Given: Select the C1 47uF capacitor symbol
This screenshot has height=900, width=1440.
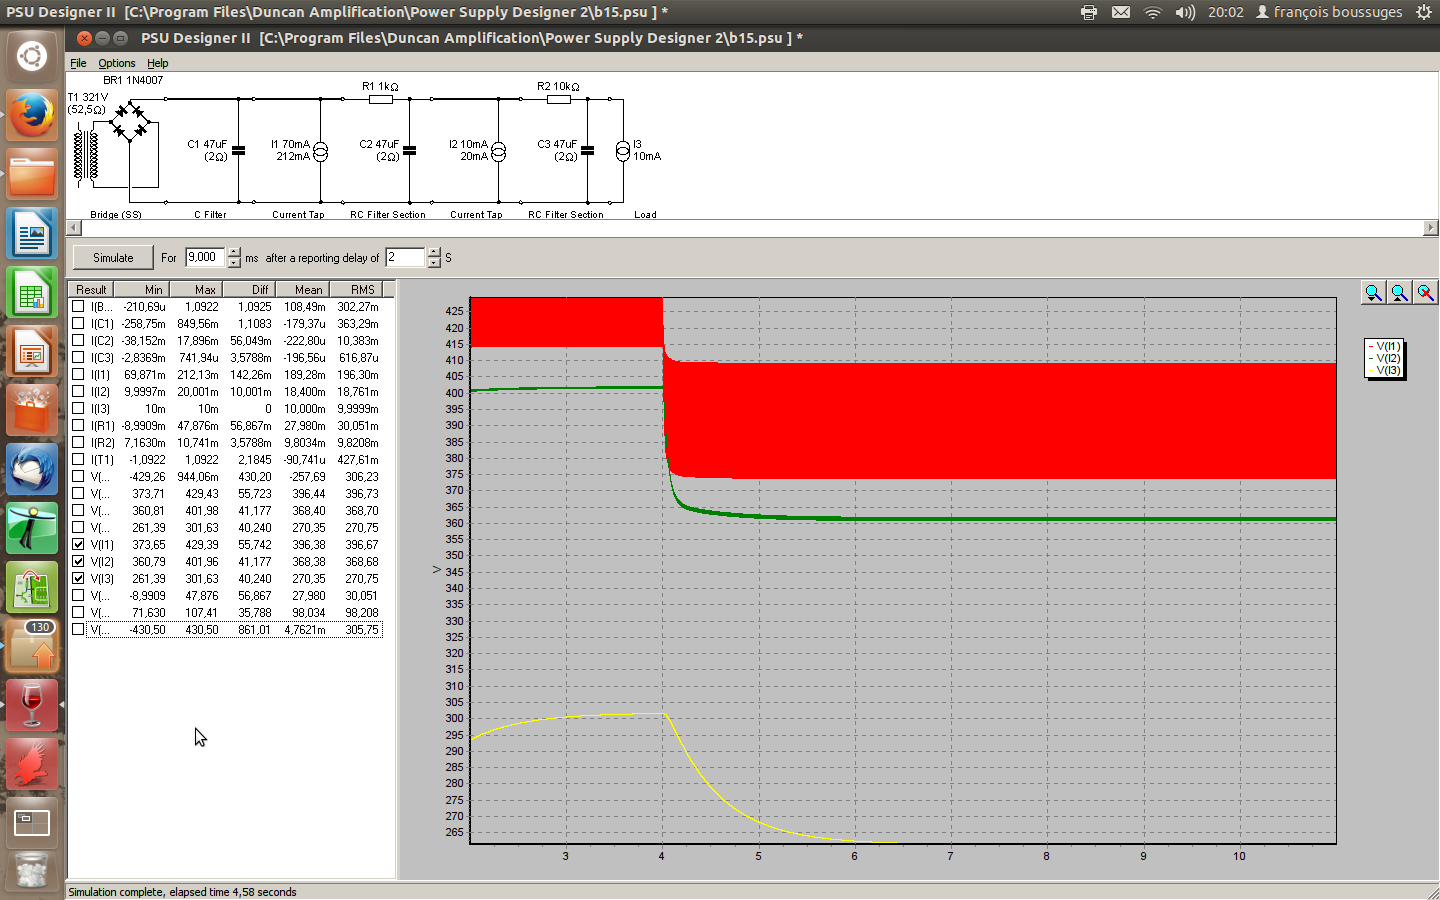Looking at the screenshot, I should click(x=238, y=151).
